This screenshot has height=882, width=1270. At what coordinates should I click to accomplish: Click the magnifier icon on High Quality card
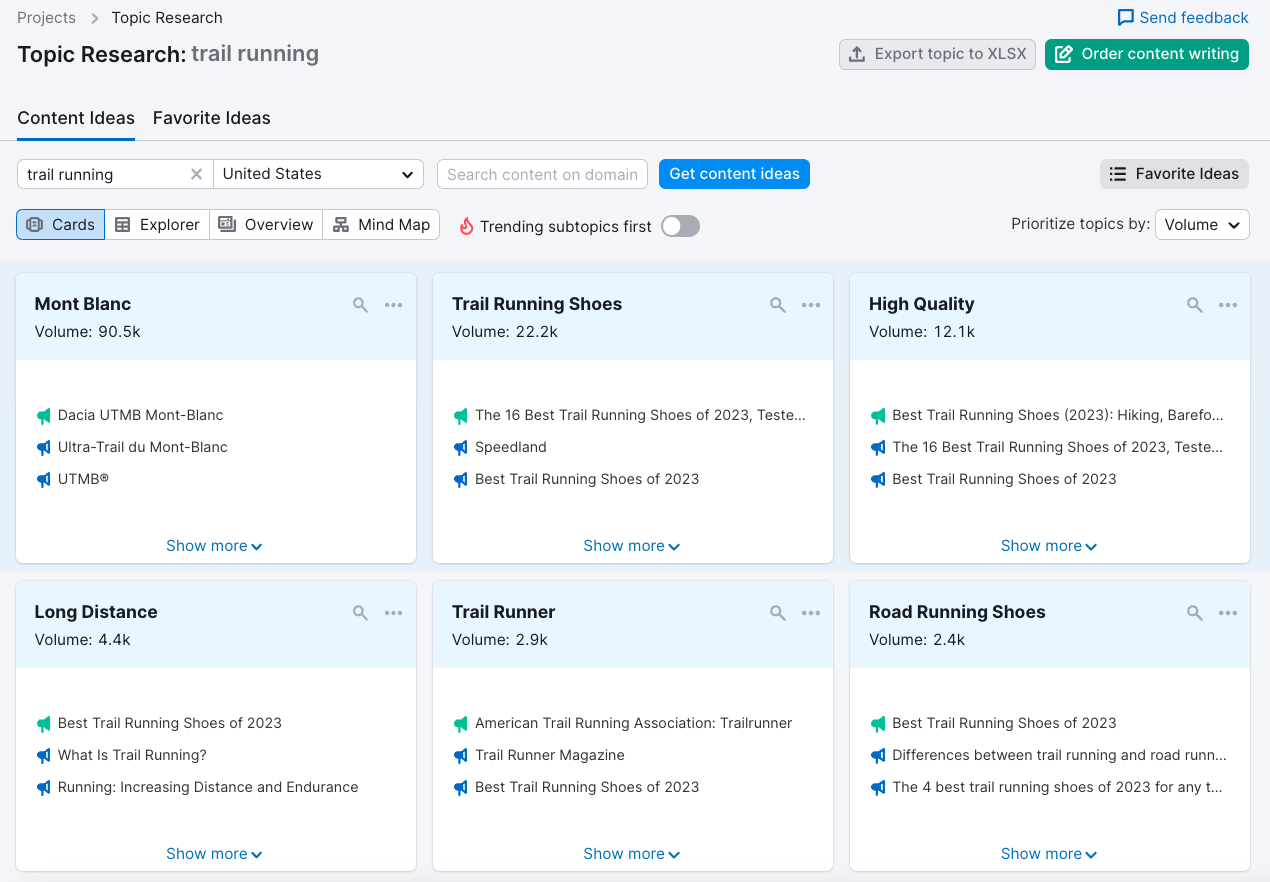[1194, 305]
